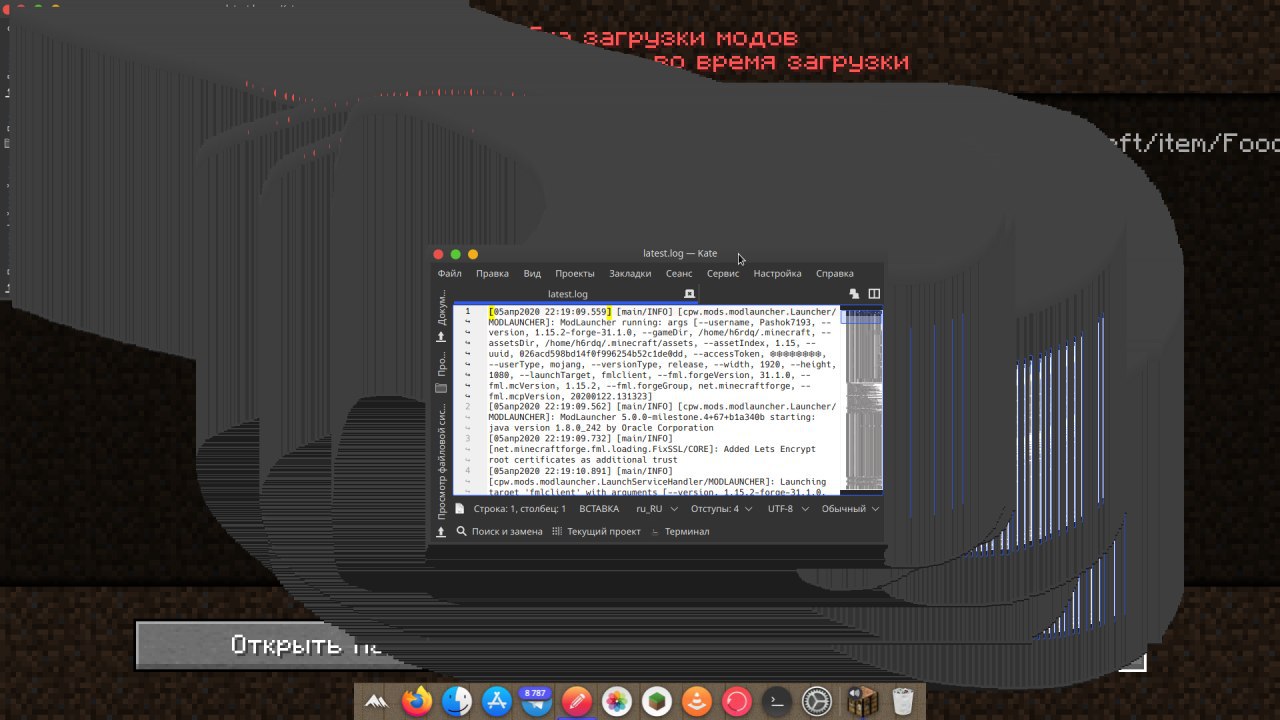Open the Сервис menu
Image resolution: width=1280 pixels, height=720 pixels.
[x=723, y=273]
